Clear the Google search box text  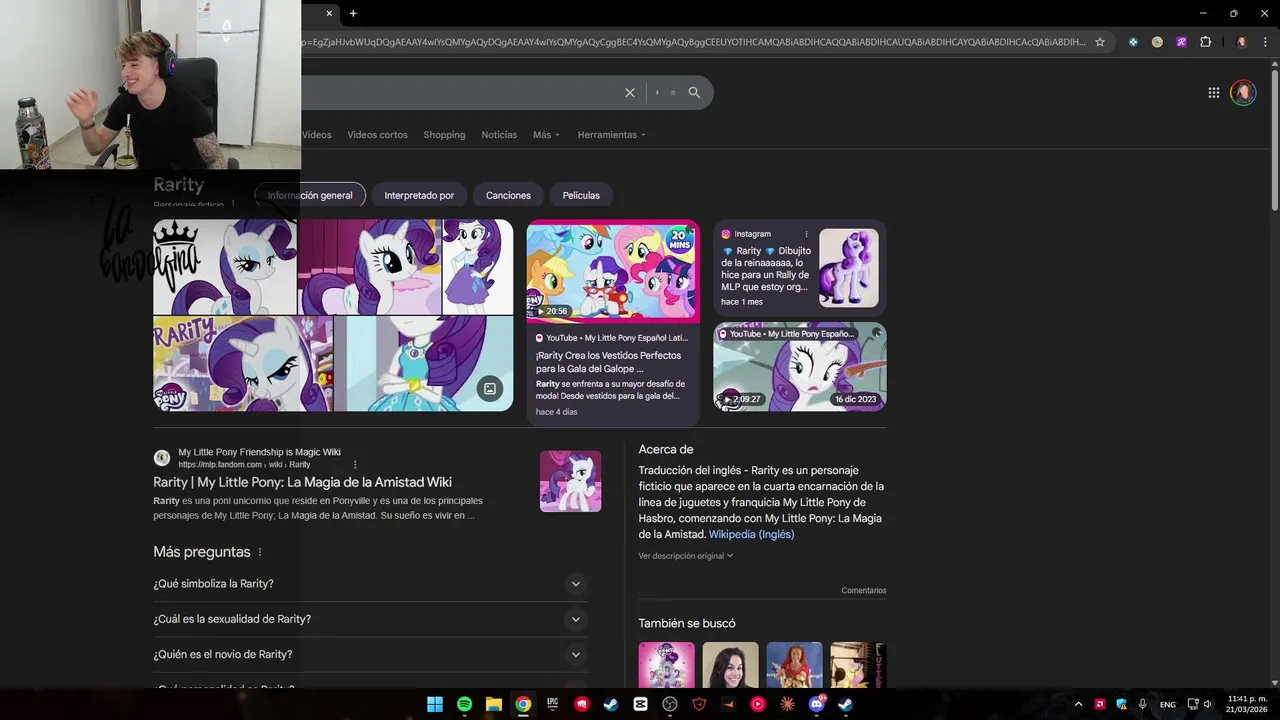coord(630,92)
